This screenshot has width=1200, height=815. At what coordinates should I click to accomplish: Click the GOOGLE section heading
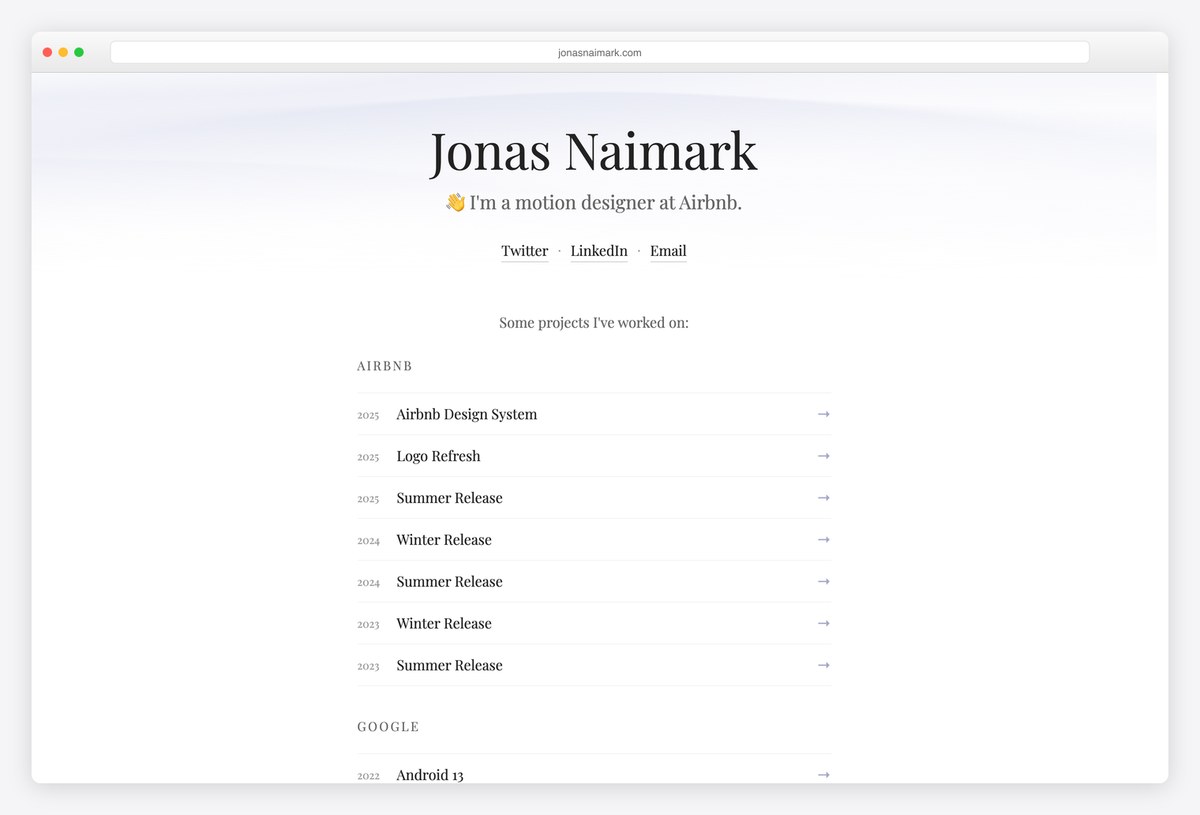pos(388,727)
